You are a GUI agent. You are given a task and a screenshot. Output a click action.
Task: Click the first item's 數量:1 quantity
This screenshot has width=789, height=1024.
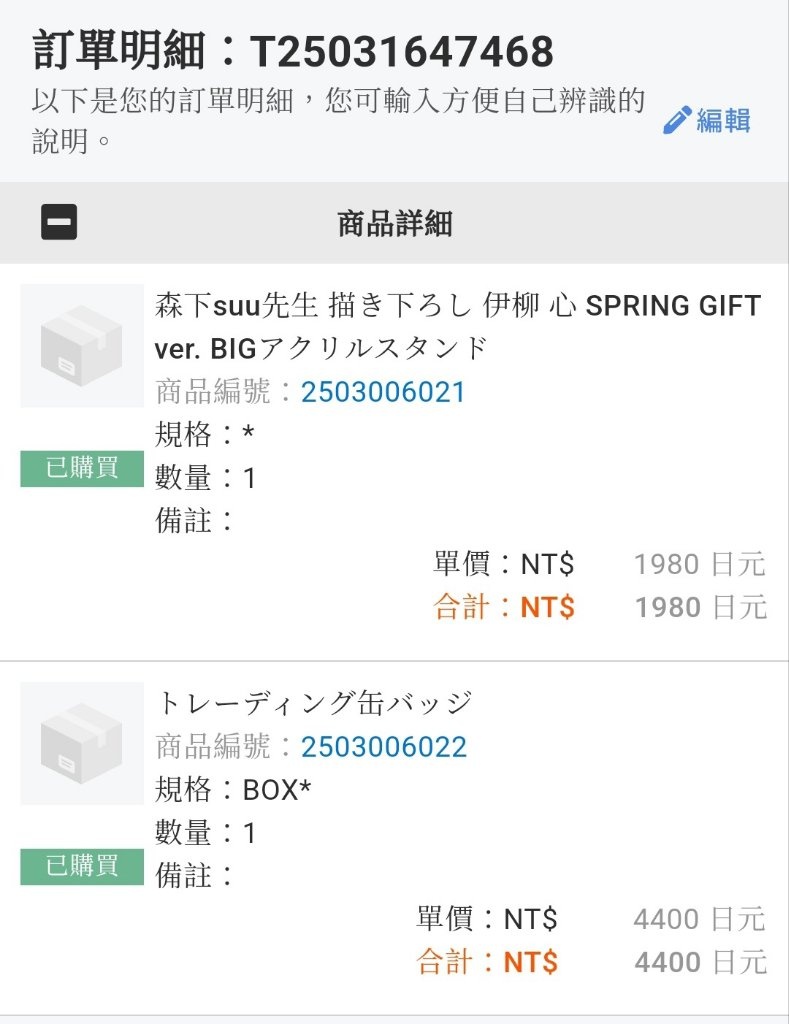205,477
